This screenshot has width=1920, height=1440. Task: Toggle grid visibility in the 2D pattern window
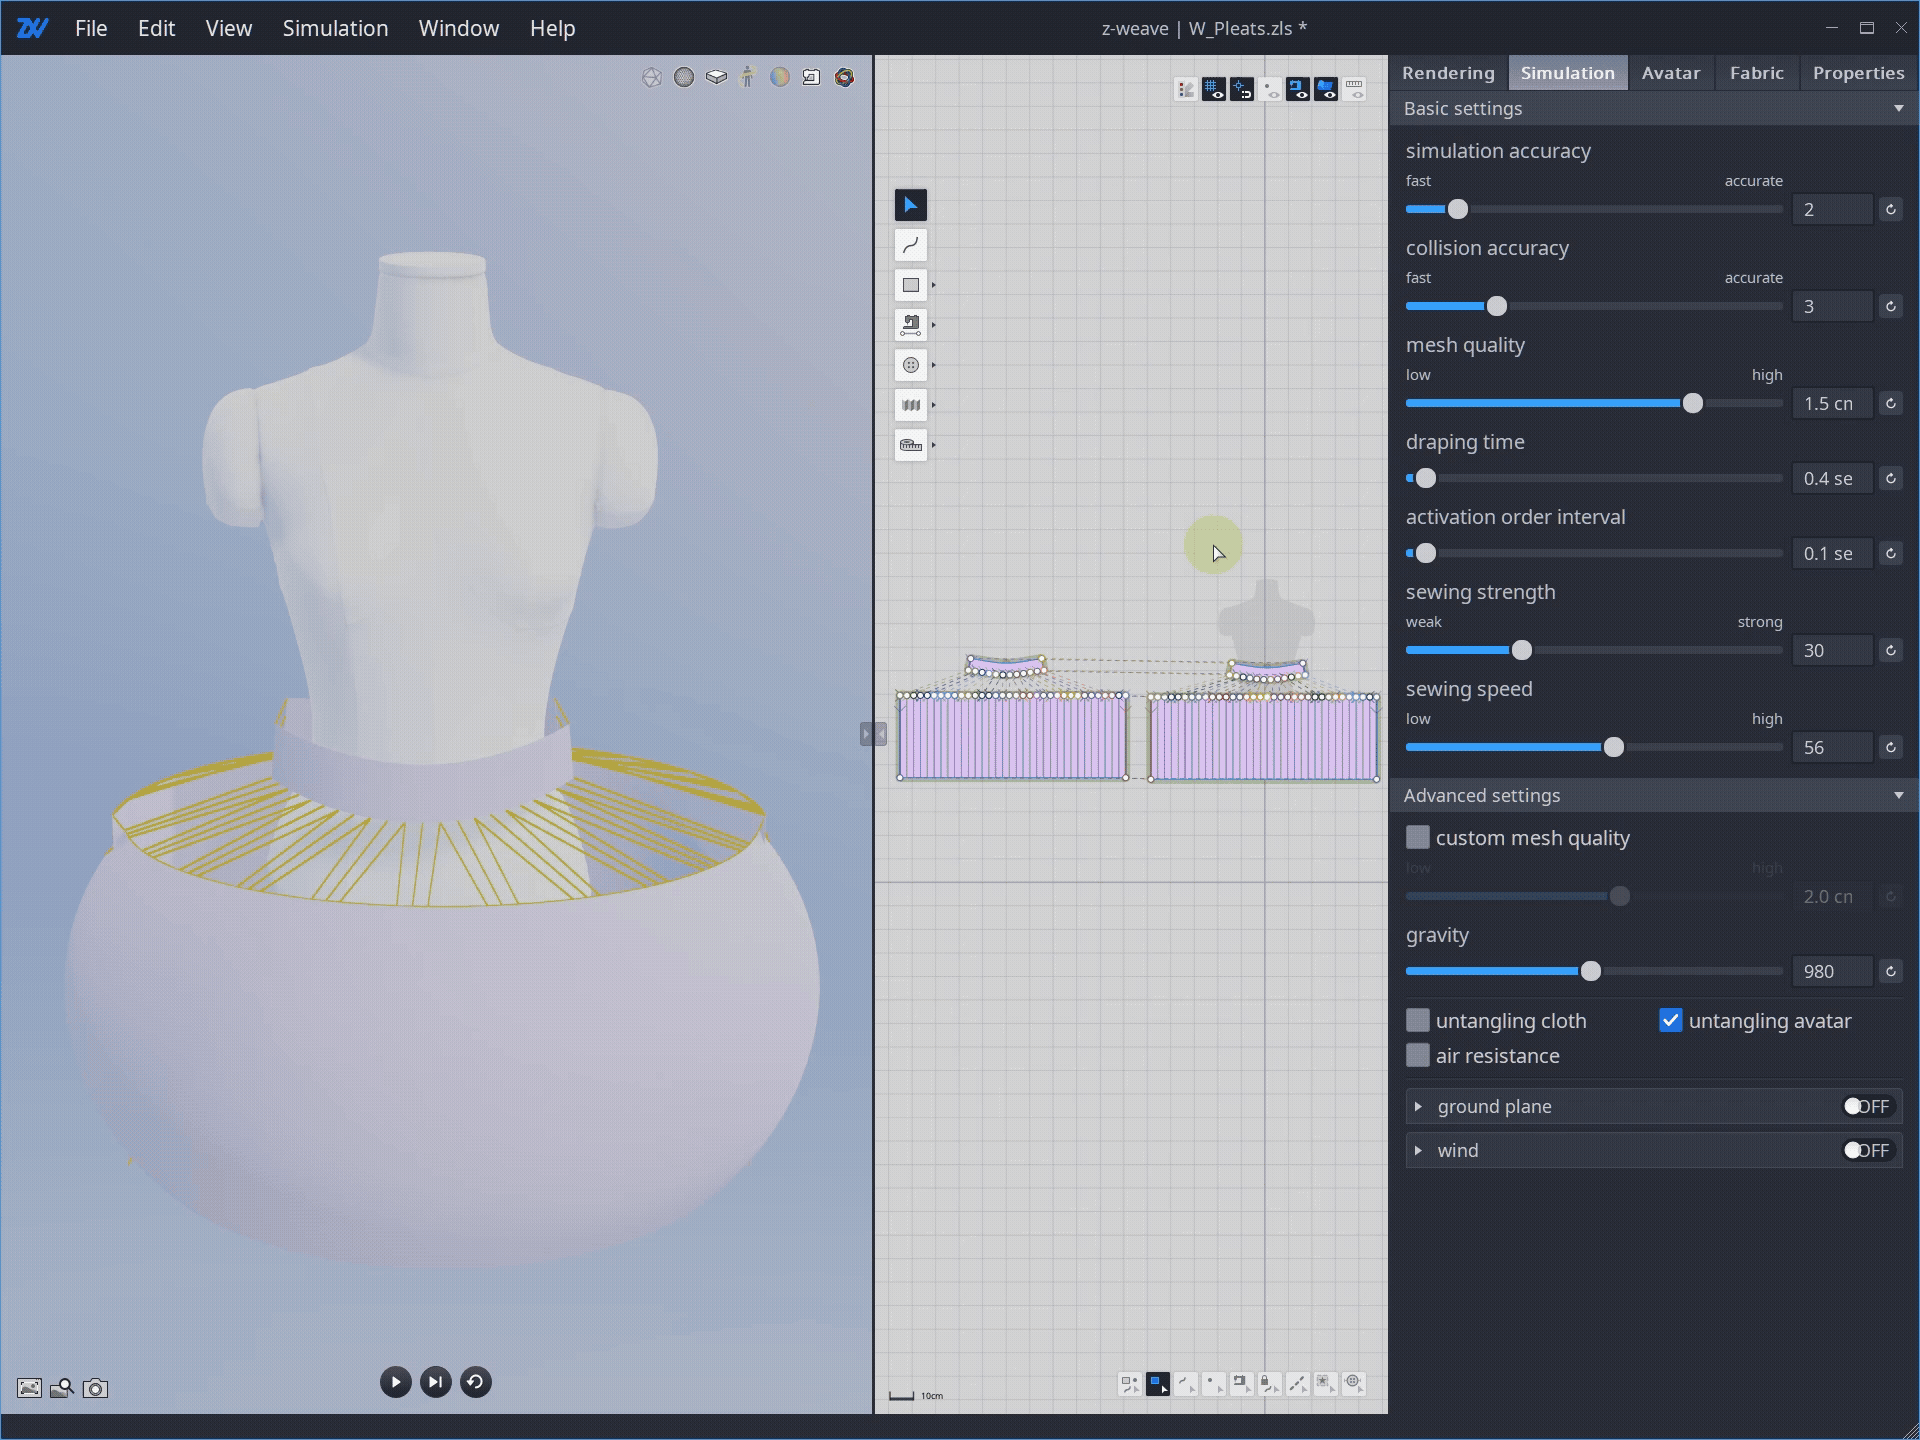pos(1215,88)
